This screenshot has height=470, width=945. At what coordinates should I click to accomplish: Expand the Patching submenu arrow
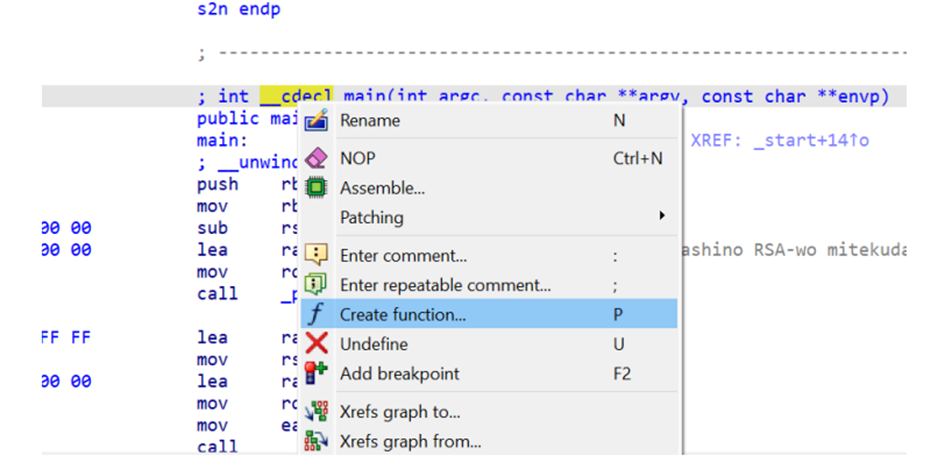[x=662, y=216]
